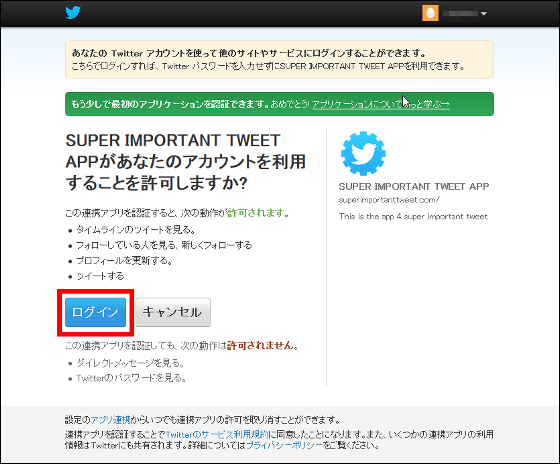560x464 pixels.
Task: Click the SUPER IMPORTANT TWEET APP name text
Action: (x=414, y=186)
